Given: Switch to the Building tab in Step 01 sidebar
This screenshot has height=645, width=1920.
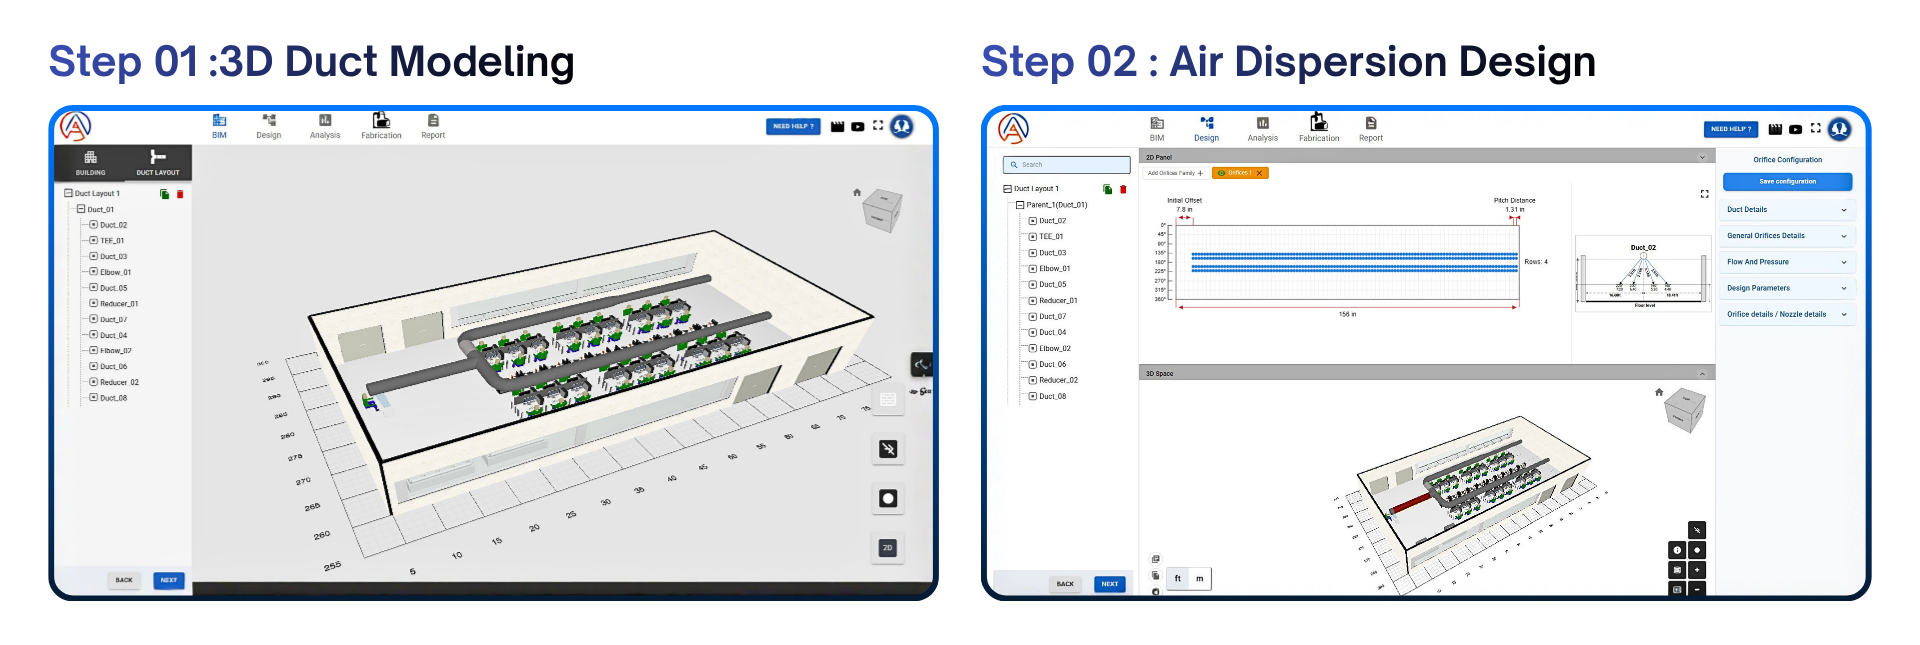Looking at the screenshot, I should click(90, 162).
